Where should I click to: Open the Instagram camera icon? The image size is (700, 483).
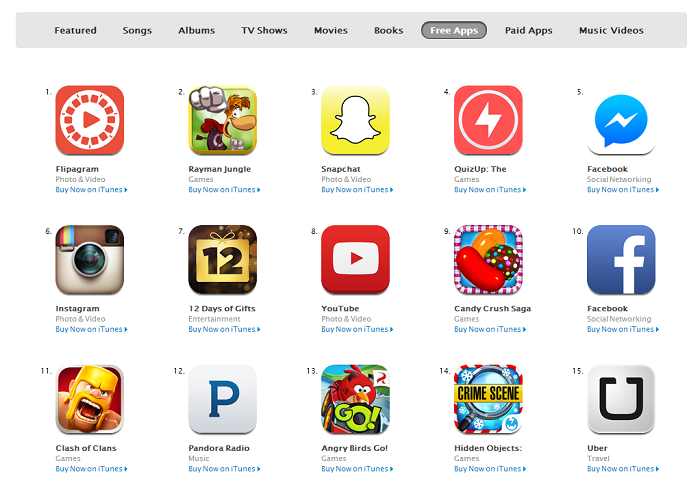pos(89,260)
